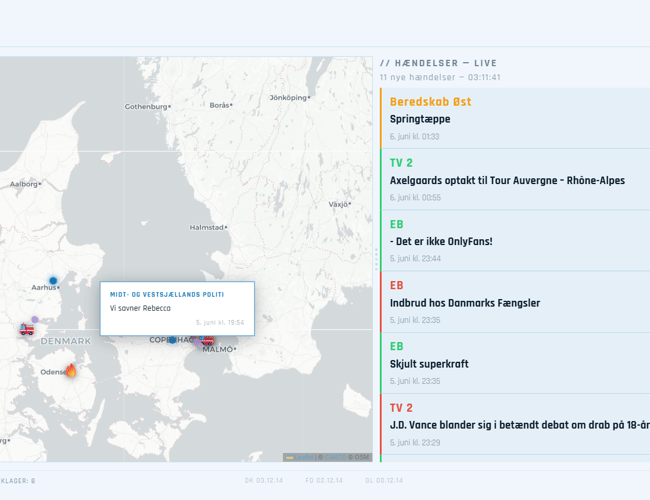Viewport: 650px width, 500px height.
Task: Open the Skjult superkraft event
Action: tap(515, 363)
